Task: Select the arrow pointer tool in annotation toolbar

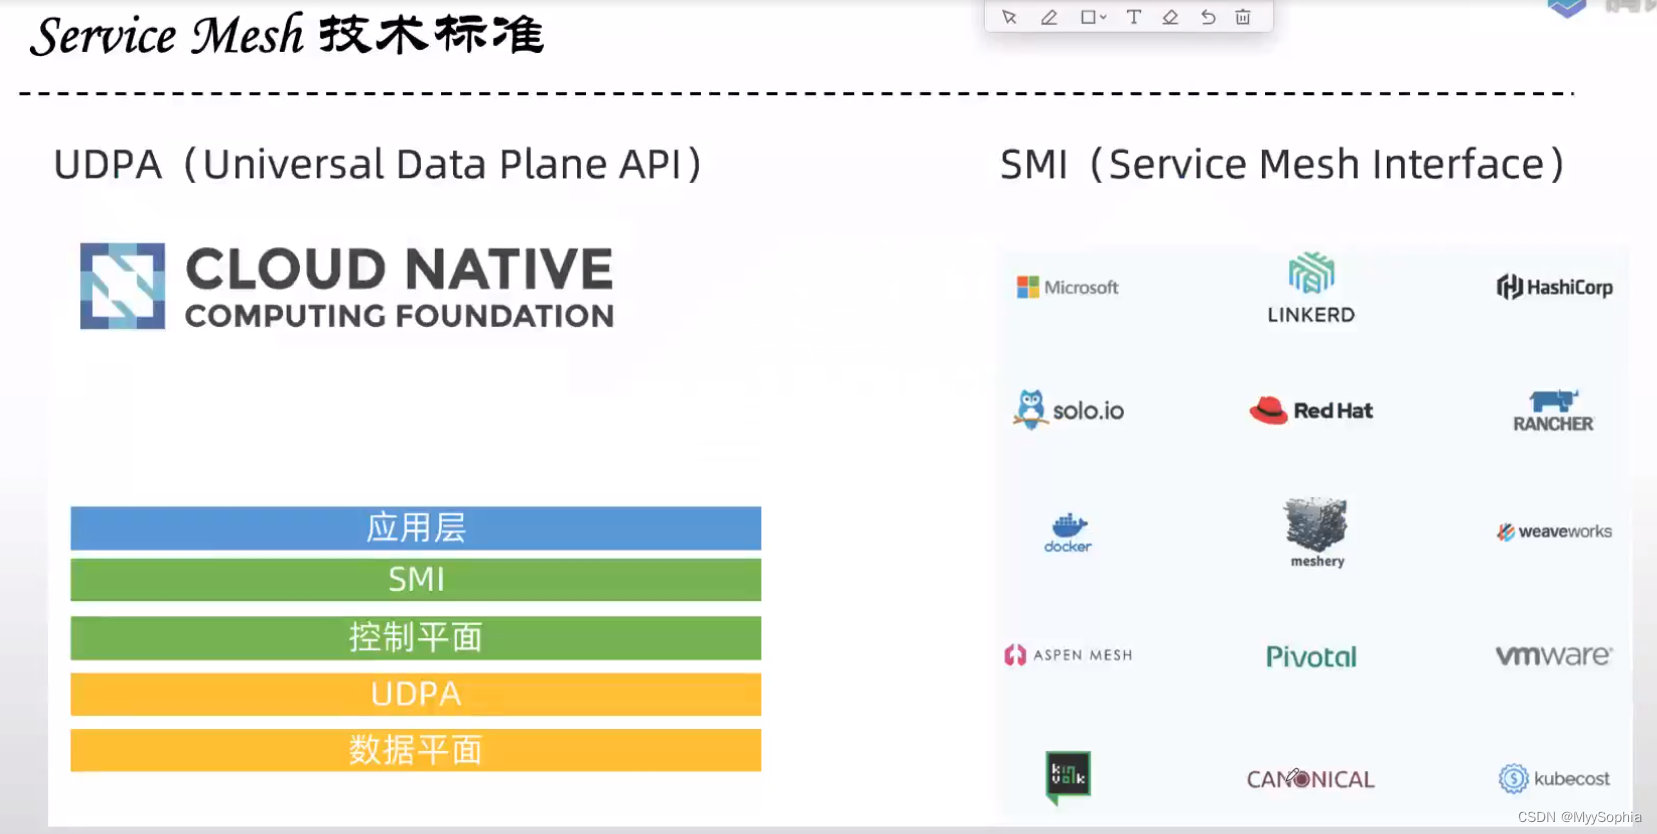Action: (x=1009, y=17)
